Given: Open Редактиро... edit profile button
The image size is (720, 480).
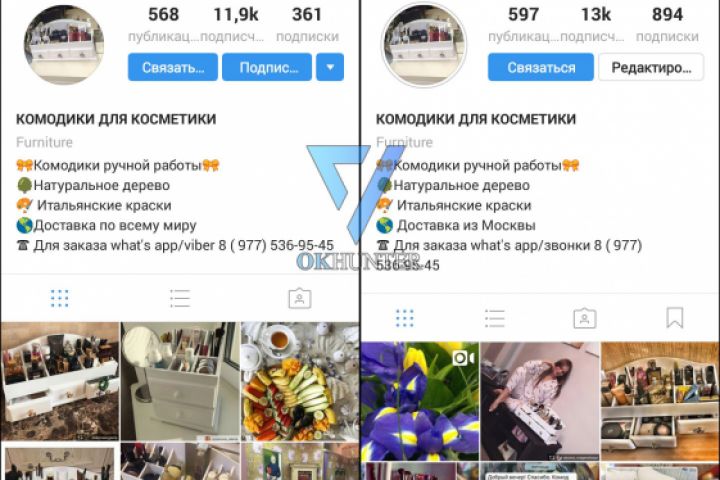Looking at the screenshot, I should click(x=651, y=67).
